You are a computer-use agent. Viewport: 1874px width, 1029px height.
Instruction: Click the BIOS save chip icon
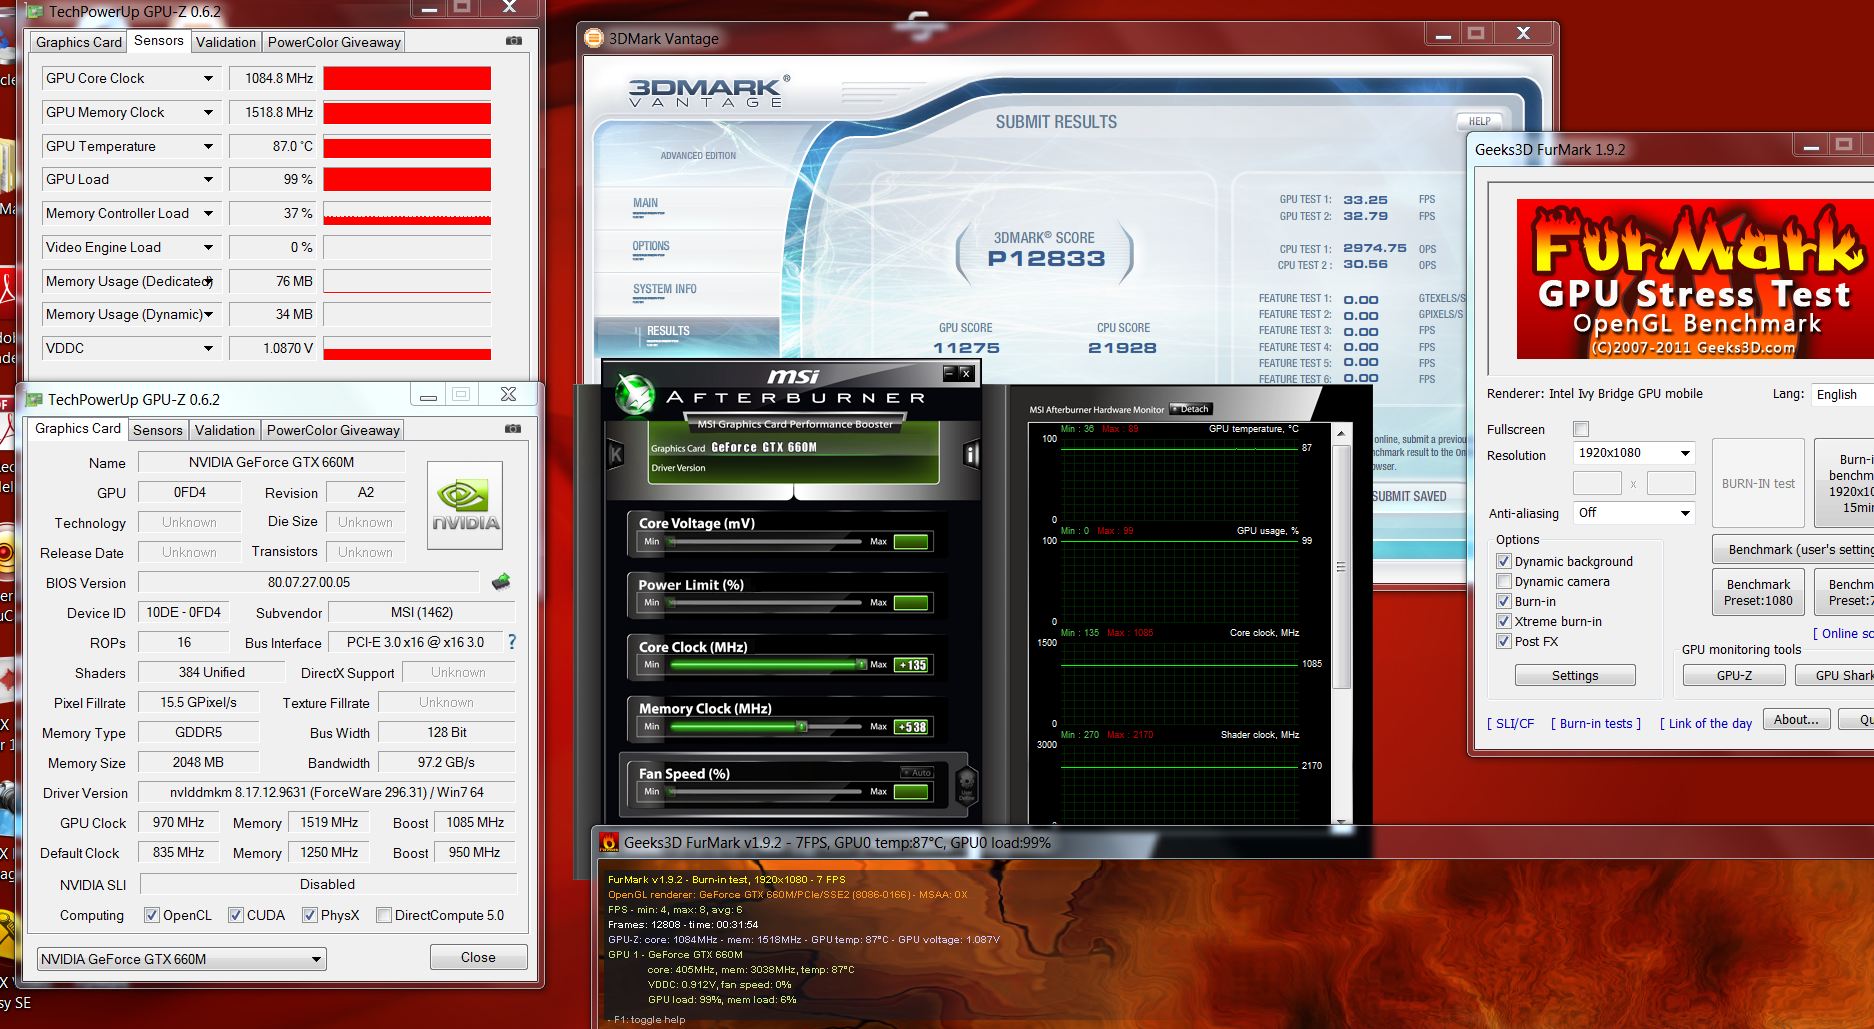(501, 581)
